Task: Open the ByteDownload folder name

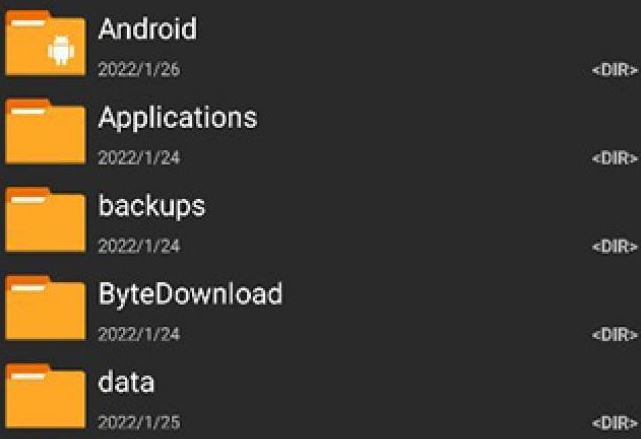Action: [x=190, y=293]
